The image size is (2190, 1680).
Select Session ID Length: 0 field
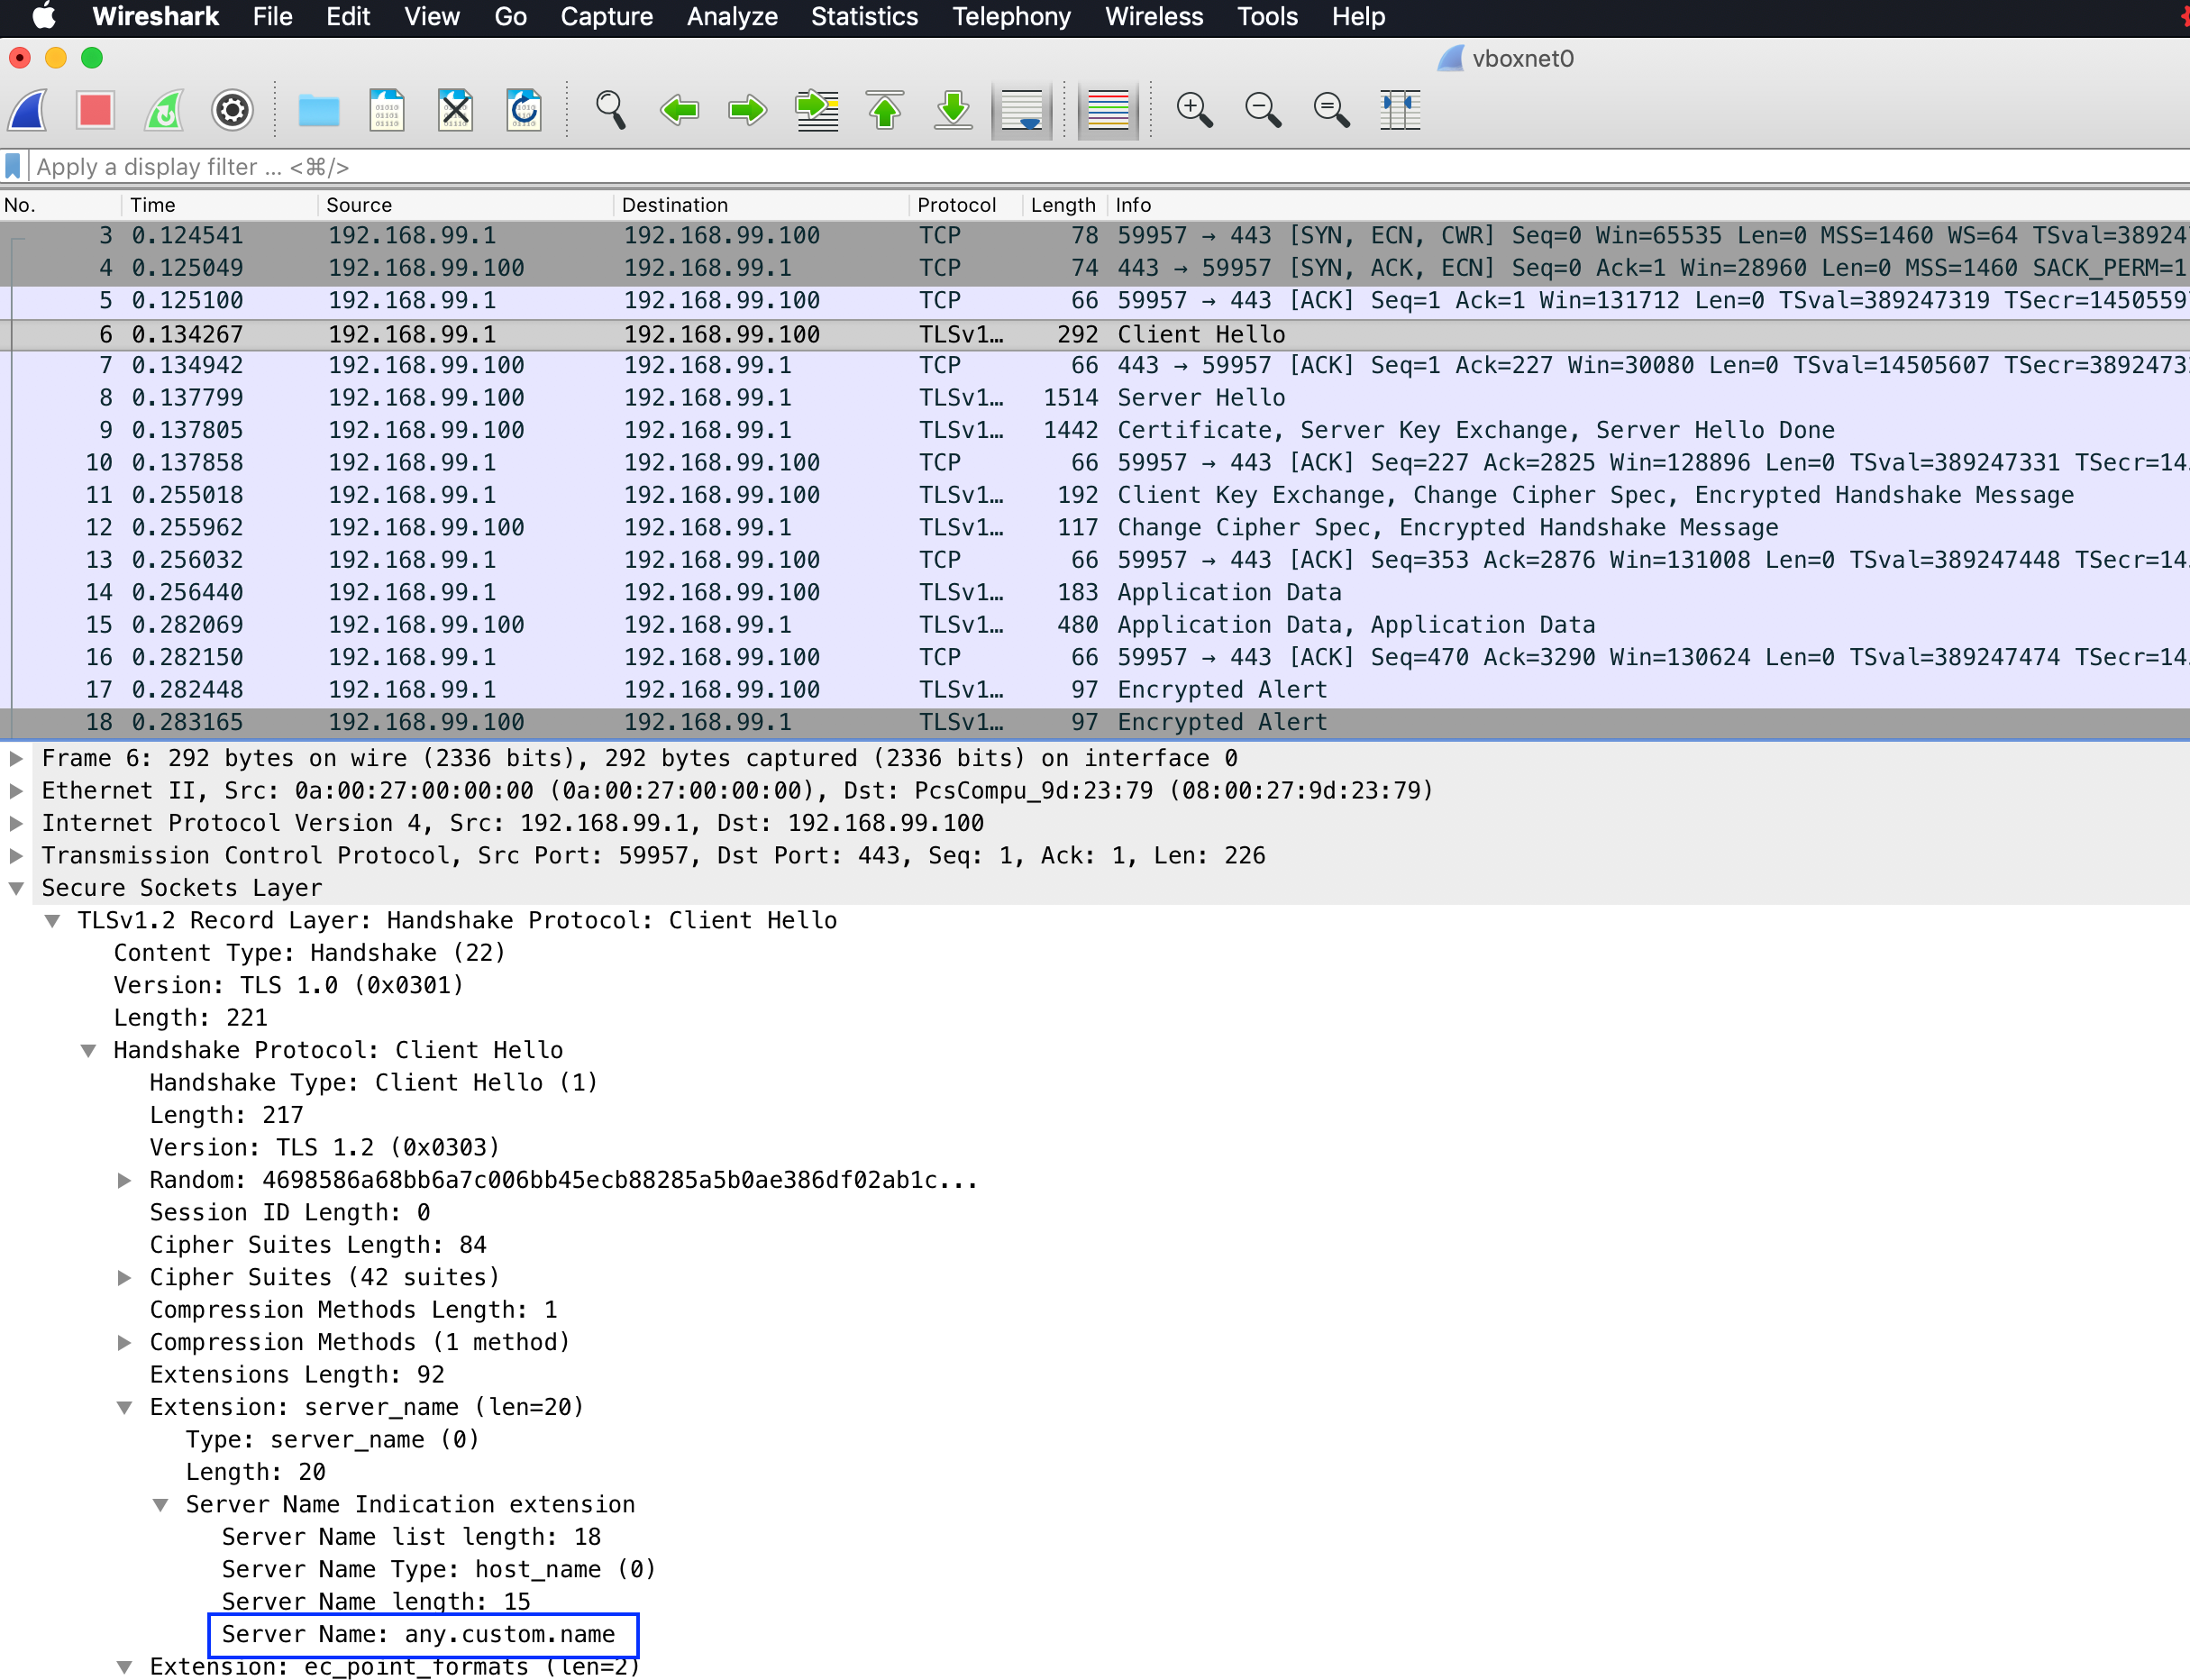290,1212
